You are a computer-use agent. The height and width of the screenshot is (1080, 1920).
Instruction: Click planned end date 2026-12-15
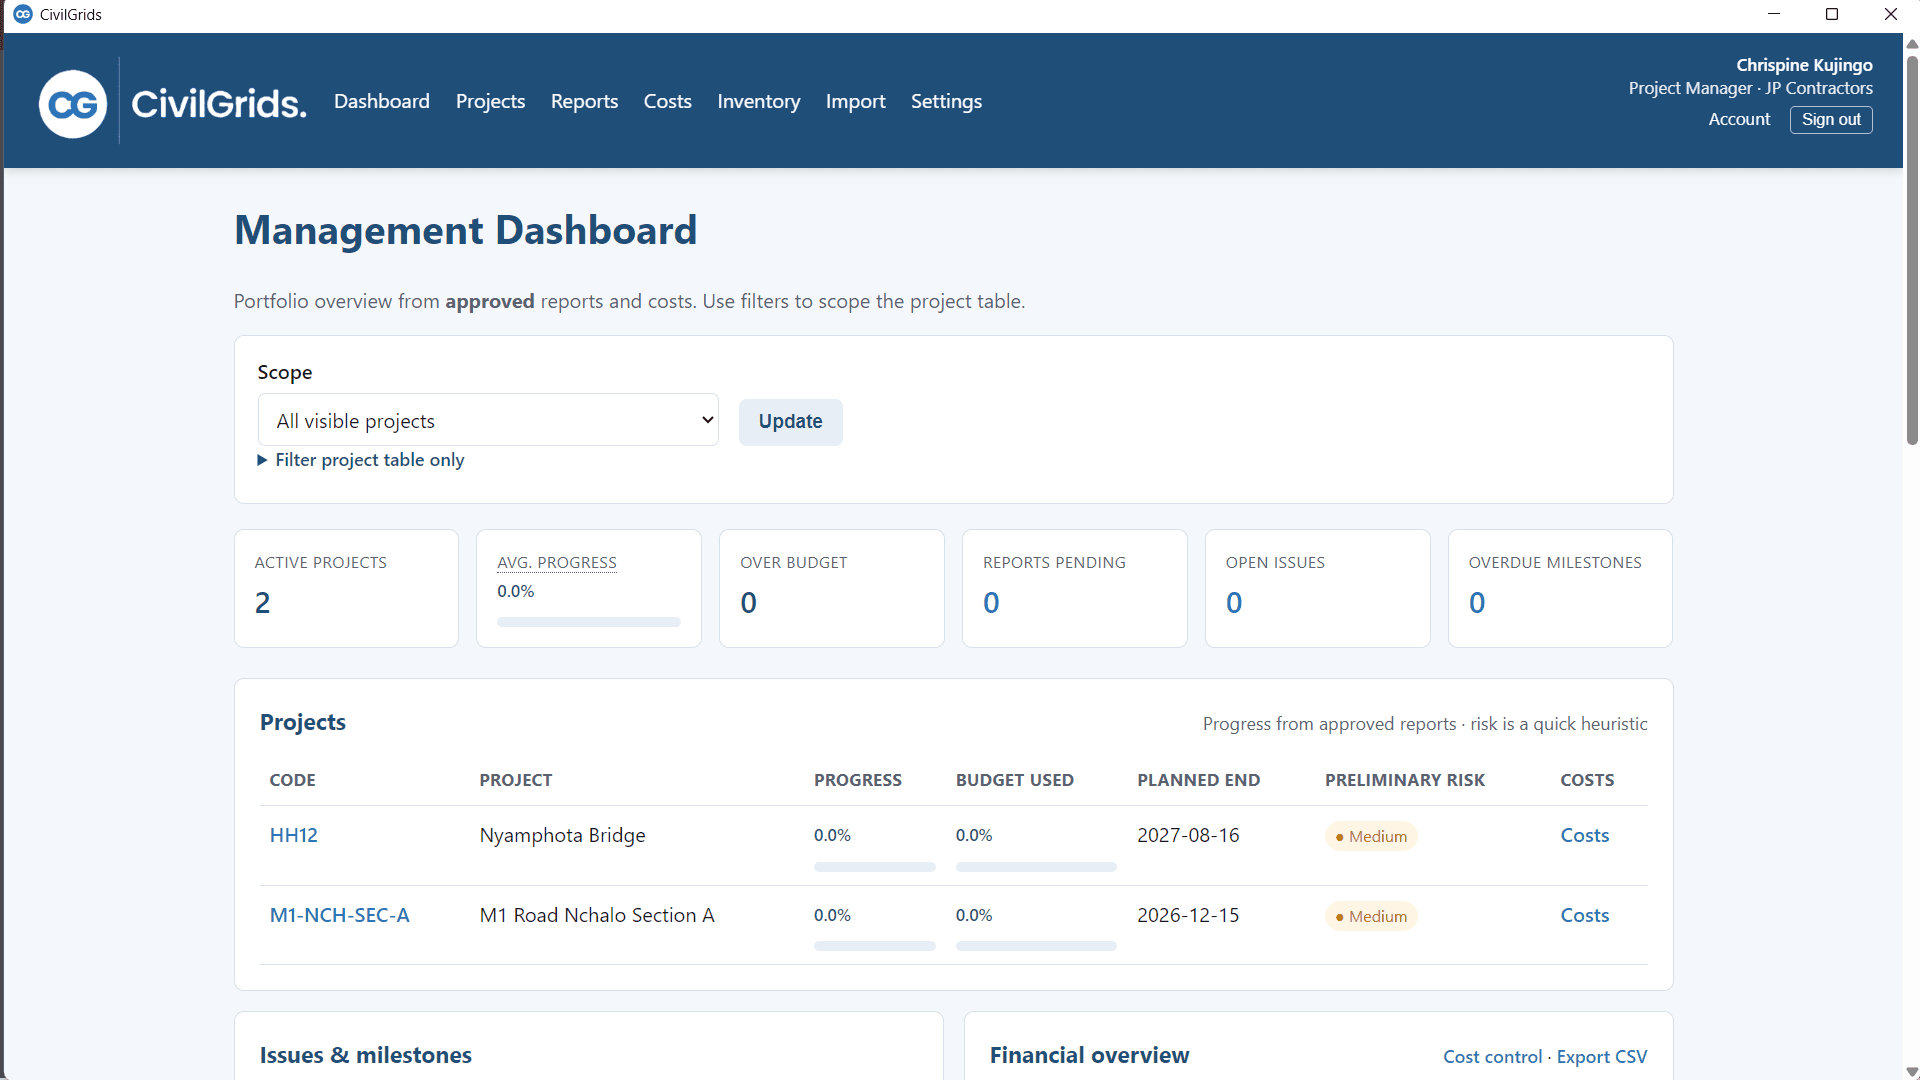1188,915
